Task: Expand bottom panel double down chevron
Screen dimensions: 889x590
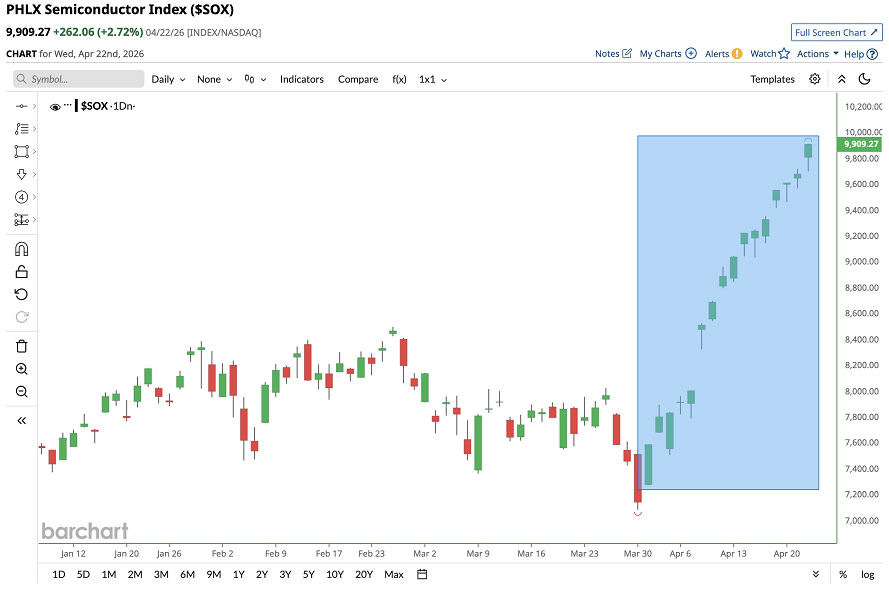Action: (x=816, y=574)
